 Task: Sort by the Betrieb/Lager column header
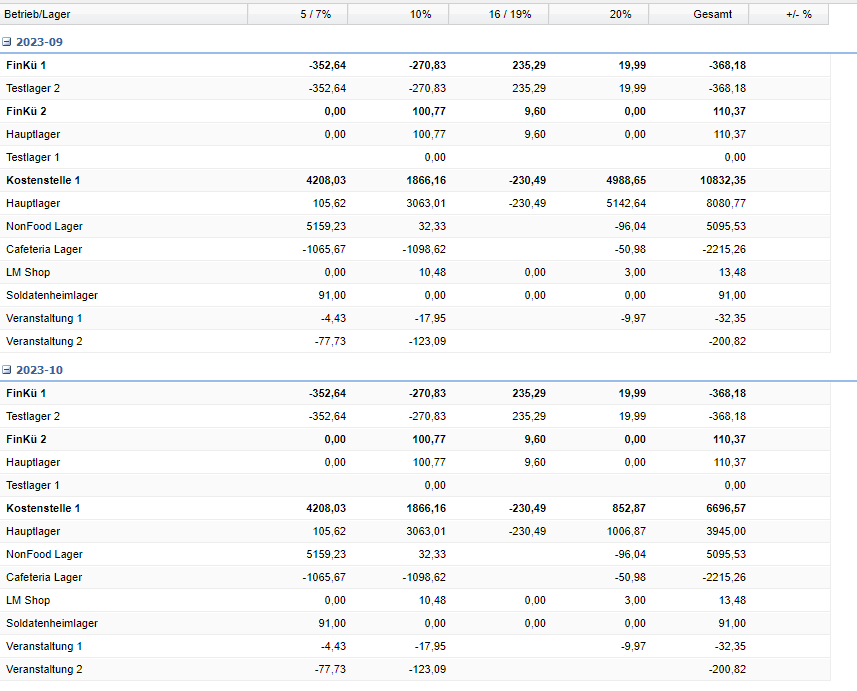click(123, 14)
